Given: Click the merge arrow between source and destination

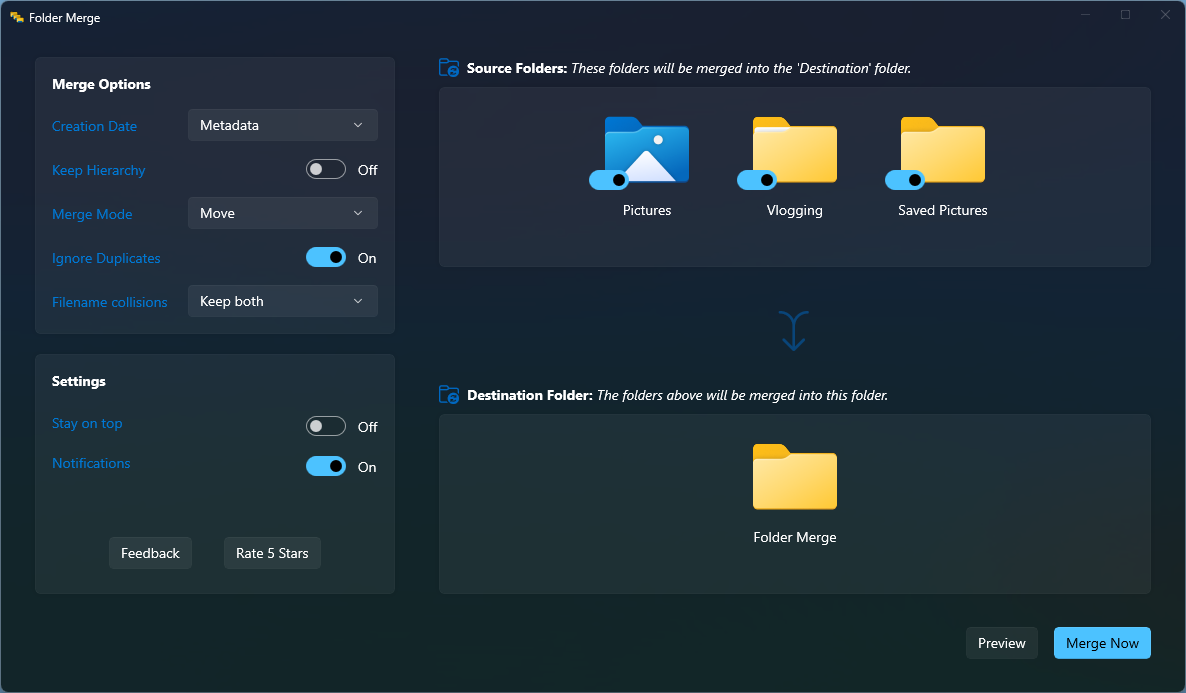Looking at the screenshot, I should [x=793, y=330].
